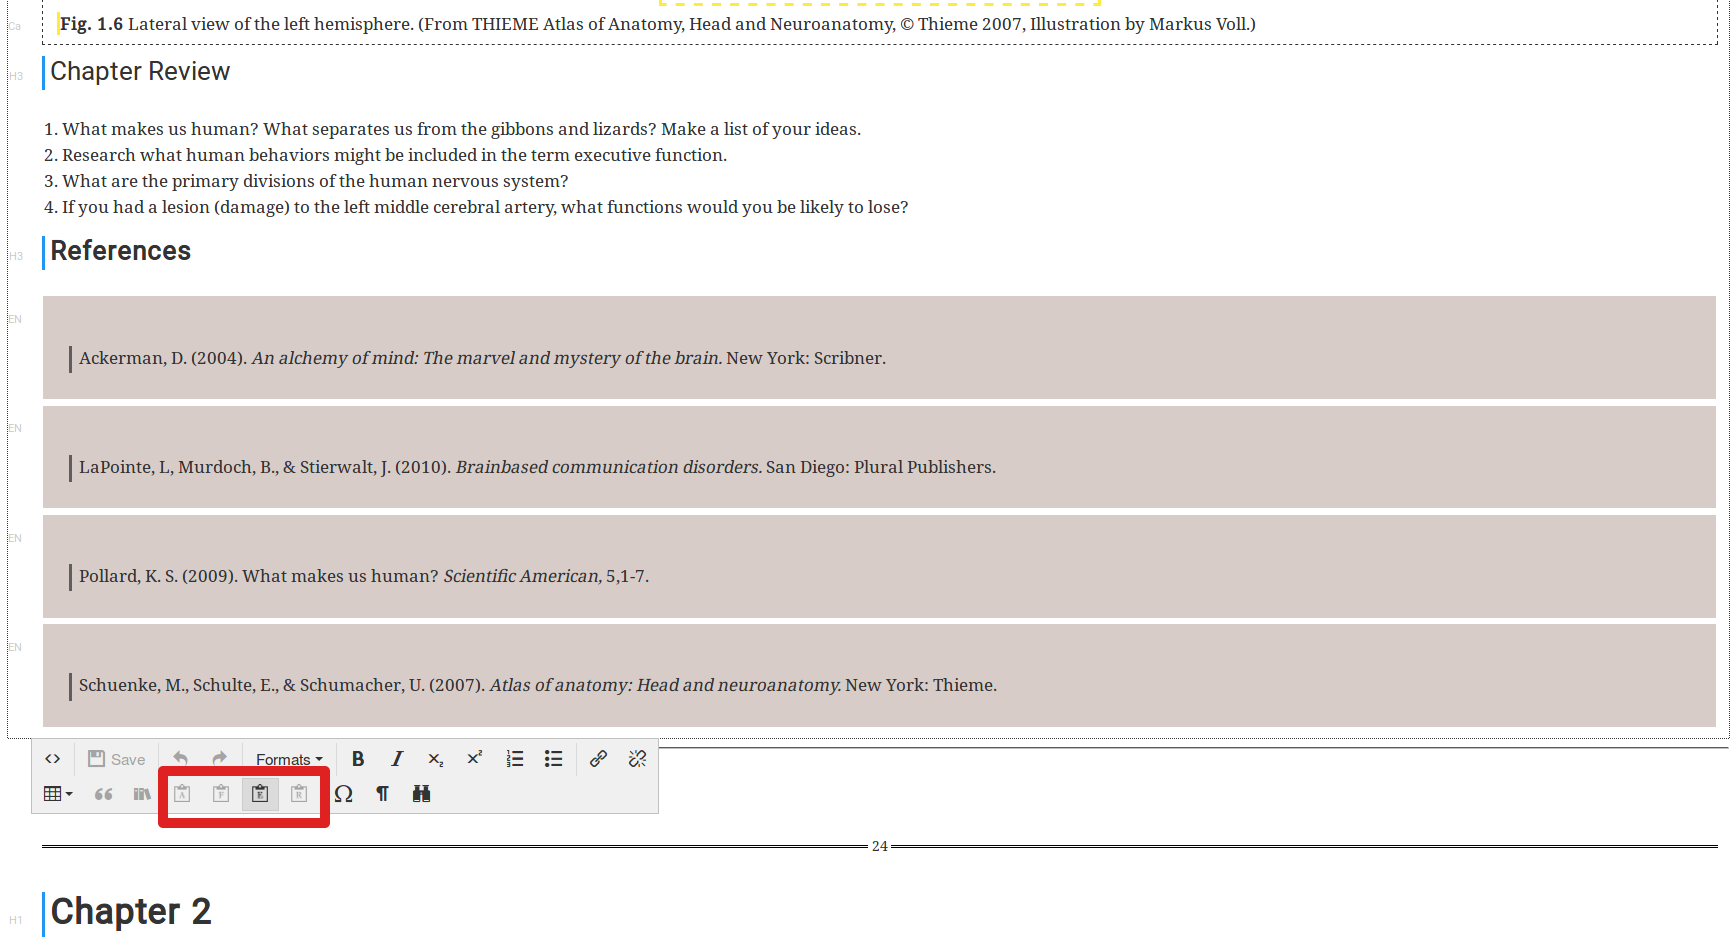The height and width of the screenshot is (942, 1736).
Task: Click the insert link icon
Action: 598,759
